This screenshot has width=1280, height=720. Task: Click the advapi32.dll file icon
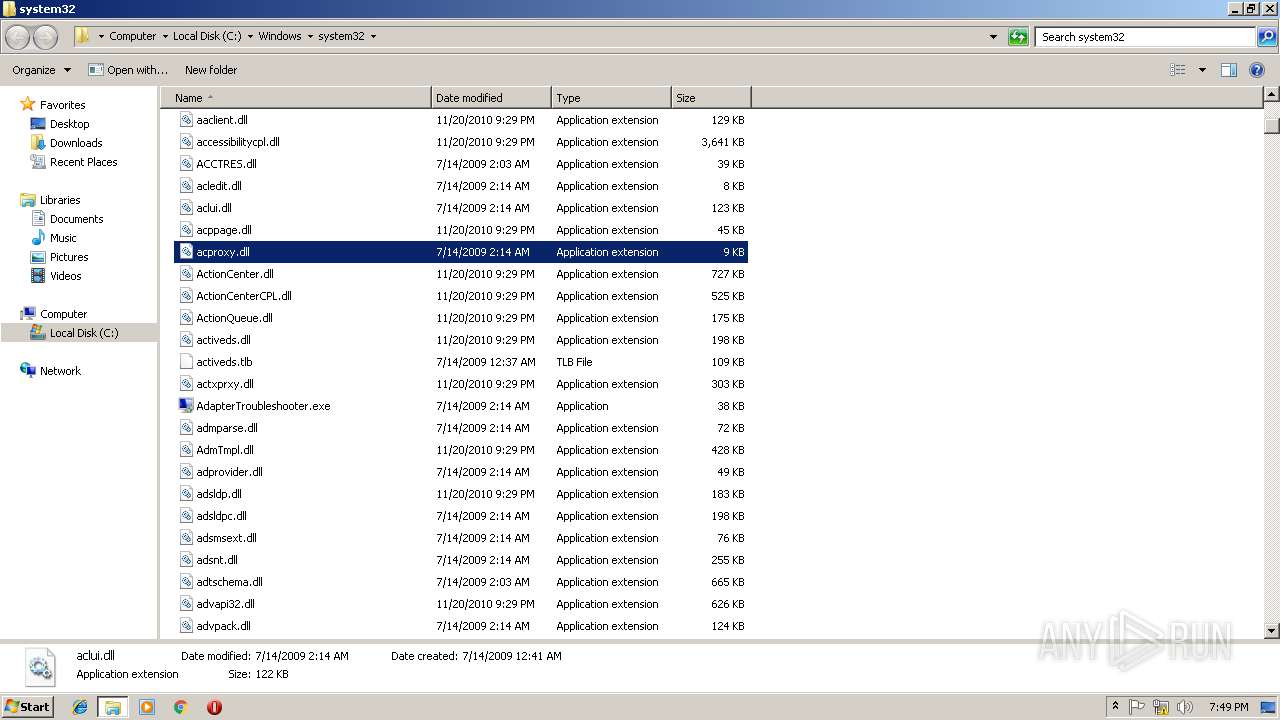(x=186, y=604)
